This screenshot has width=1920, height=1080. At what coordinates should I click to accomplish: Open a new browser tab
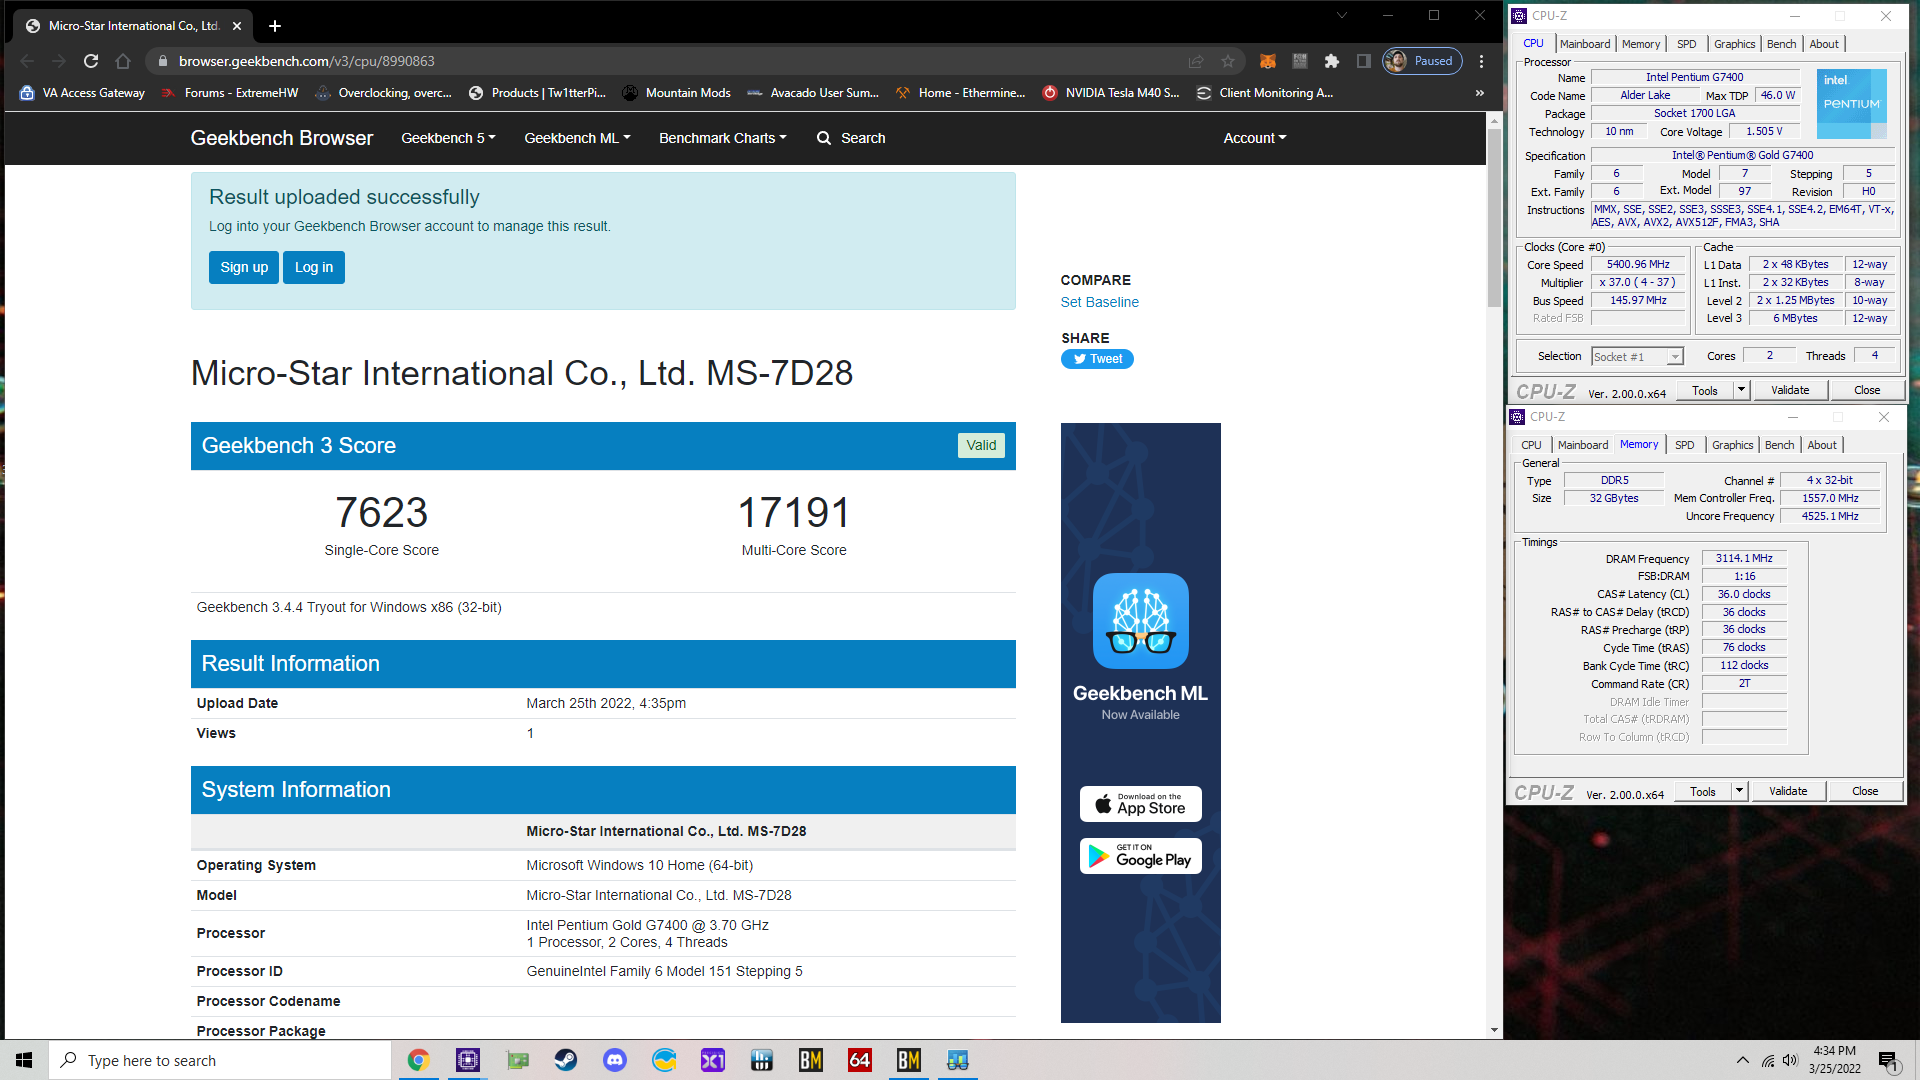click(275, 26)
